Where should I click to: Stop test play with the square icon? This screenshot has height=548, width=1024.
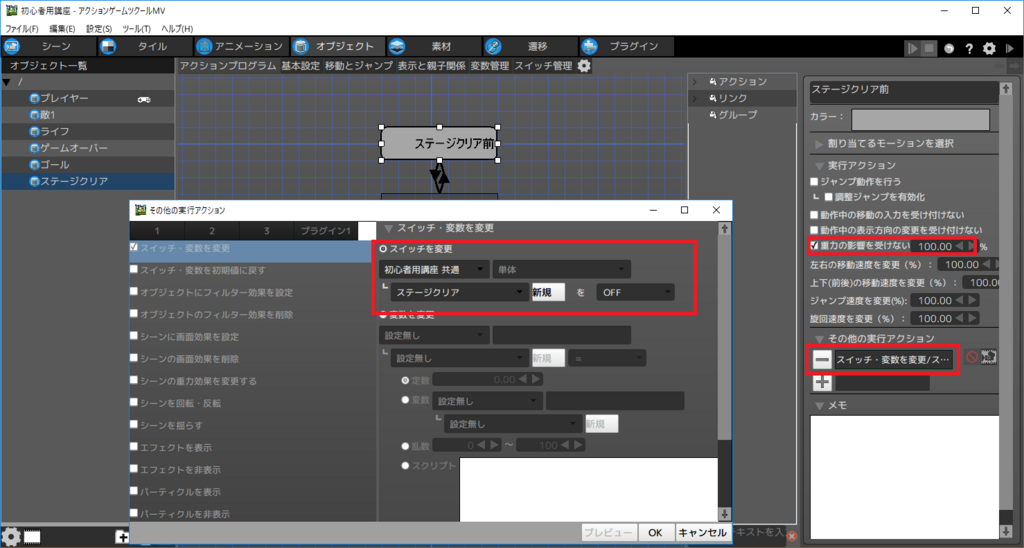pyautogui.click(x=929, y=48)
